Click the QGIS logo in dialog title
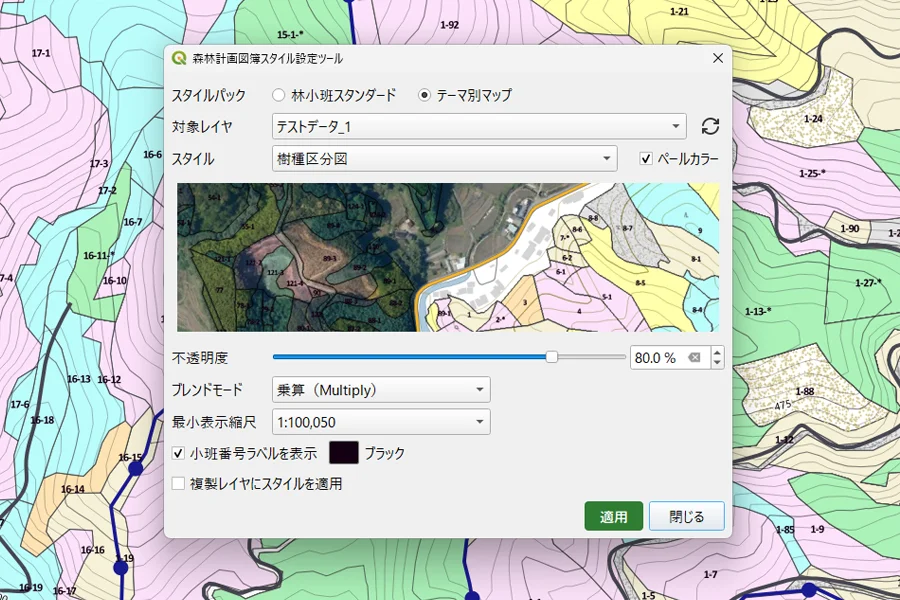The image size is (900, 600). click(179, 58)
